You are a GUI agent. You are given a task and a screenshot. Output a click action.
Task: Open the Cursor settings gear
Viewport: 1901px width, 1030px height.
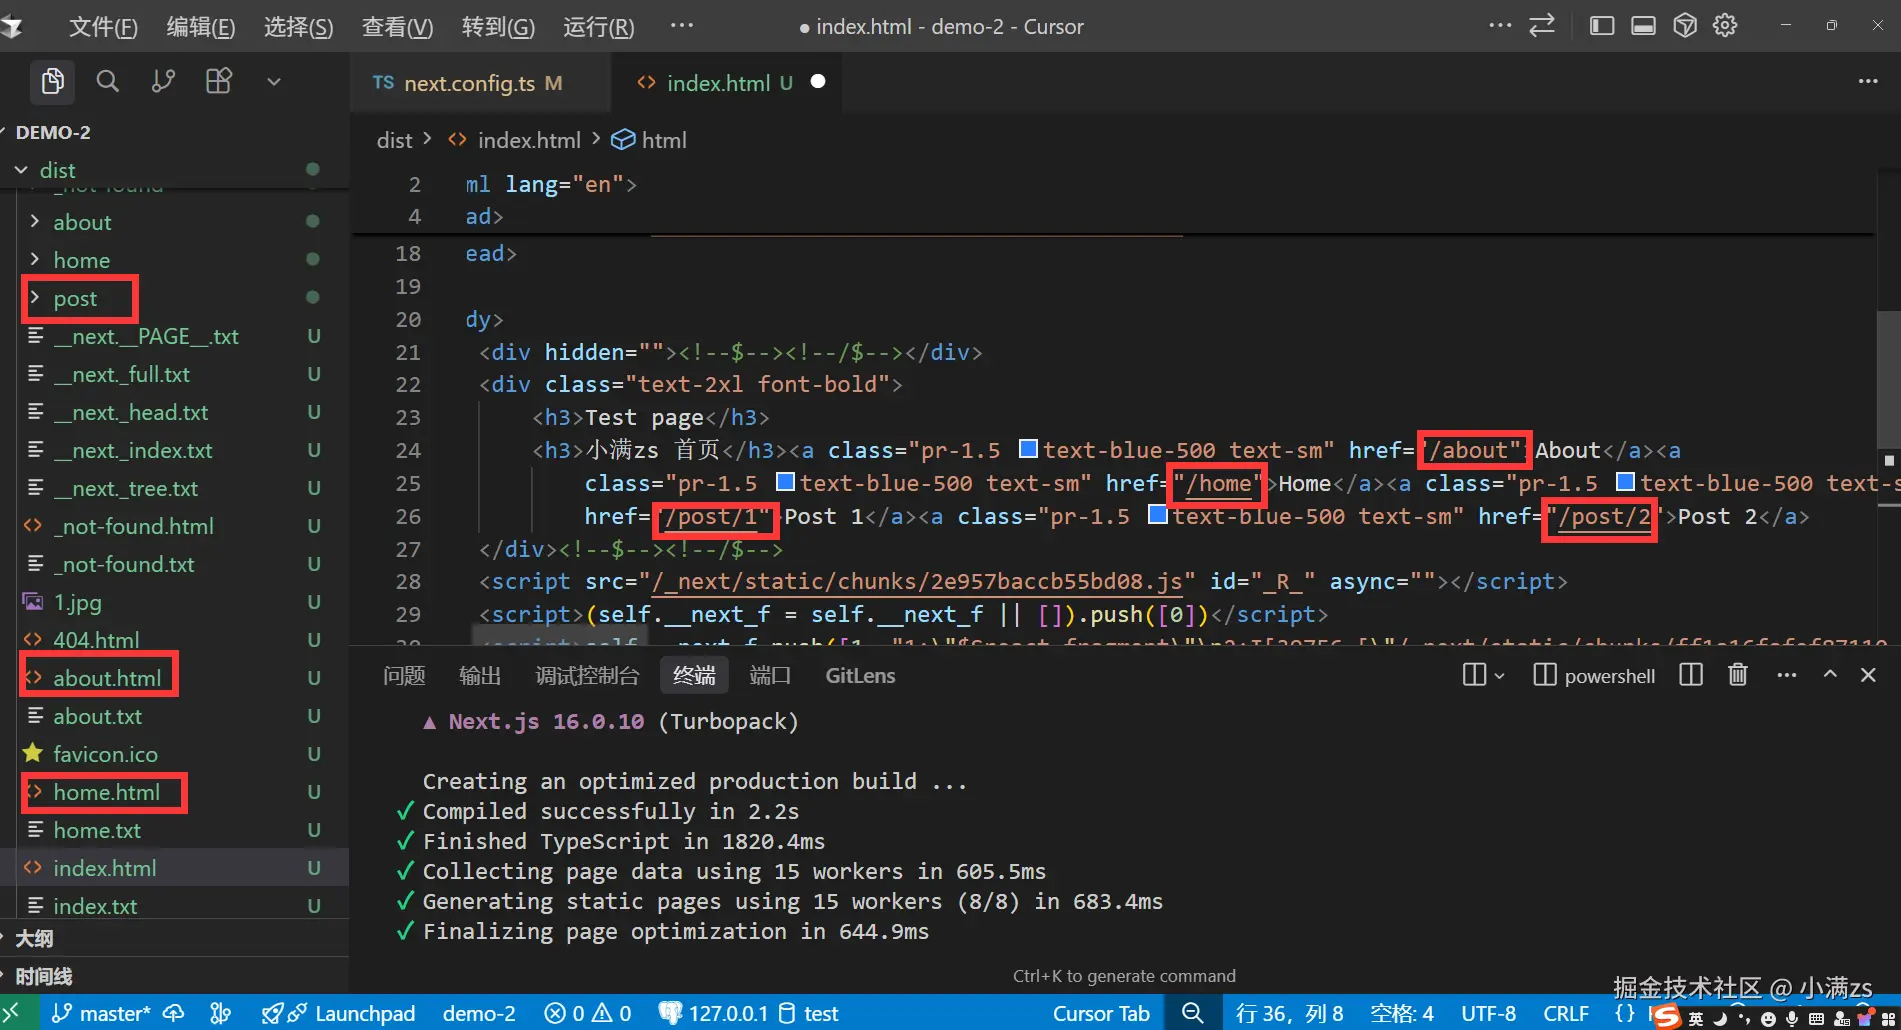coord(1725,26)
